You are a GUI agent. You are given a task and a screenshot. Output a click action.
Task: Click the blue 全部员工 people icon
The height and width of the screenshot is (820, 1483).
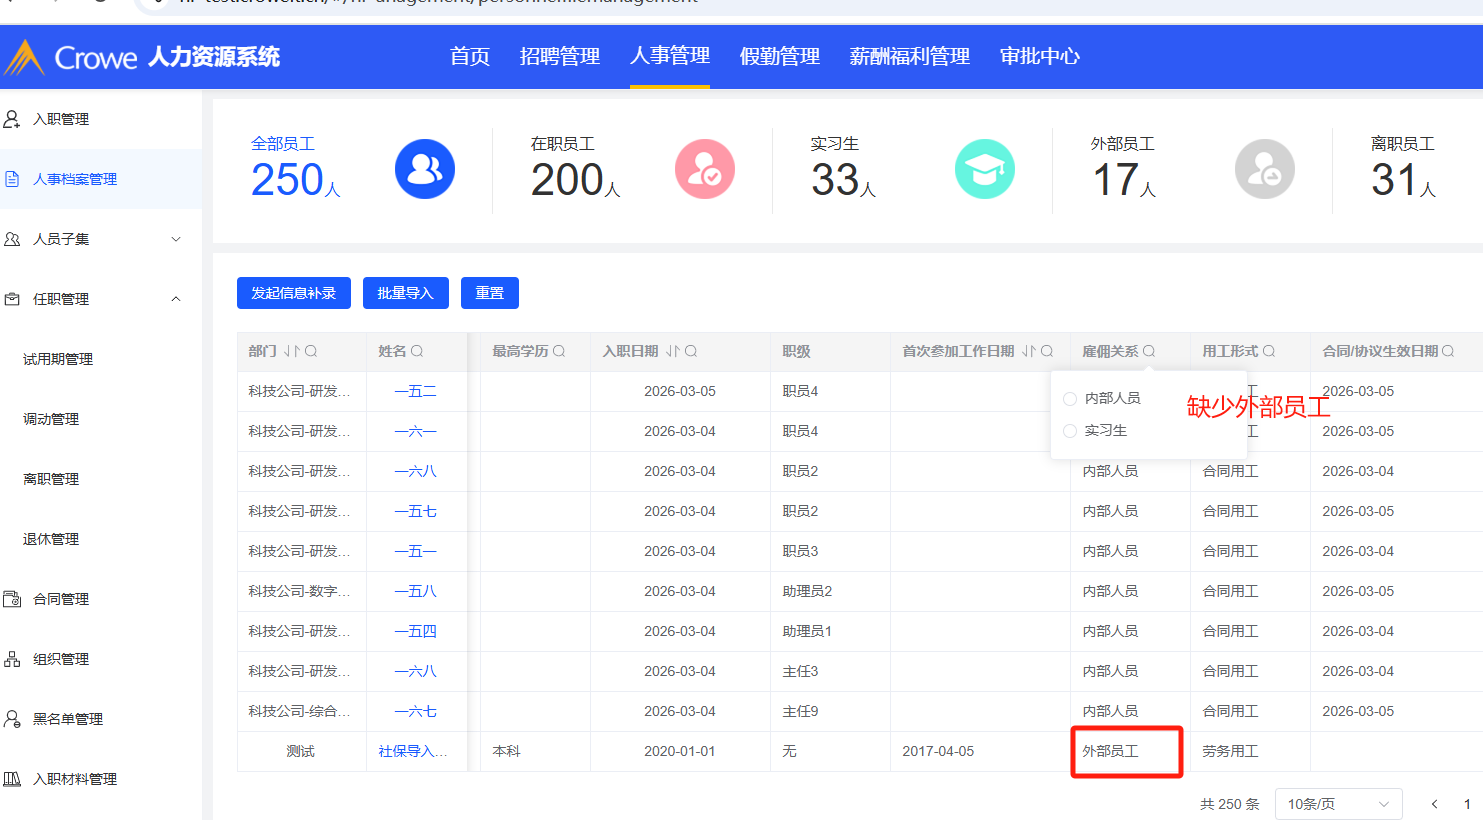[x=425, y=169]
